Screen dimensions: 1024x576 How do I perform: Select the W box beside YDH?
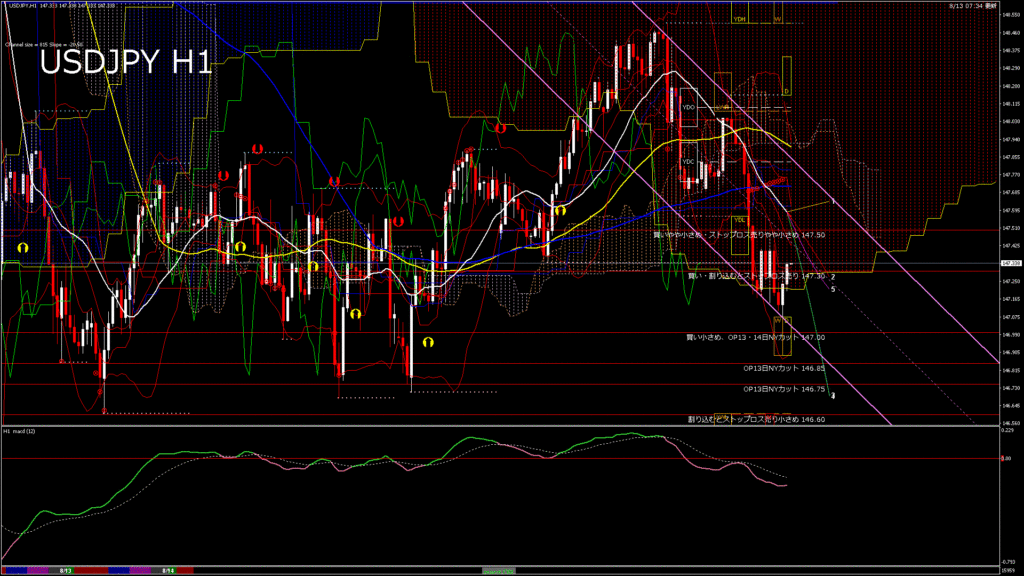point(777,19)
